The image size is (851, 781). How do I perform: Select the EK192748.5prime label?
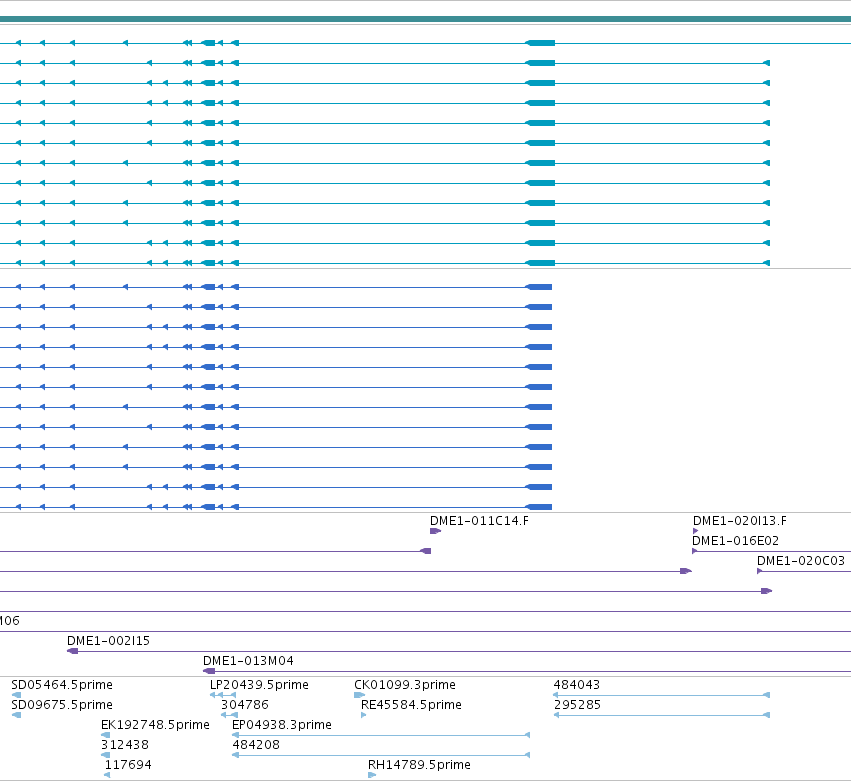pyautogui.click(x=155, y=725)
